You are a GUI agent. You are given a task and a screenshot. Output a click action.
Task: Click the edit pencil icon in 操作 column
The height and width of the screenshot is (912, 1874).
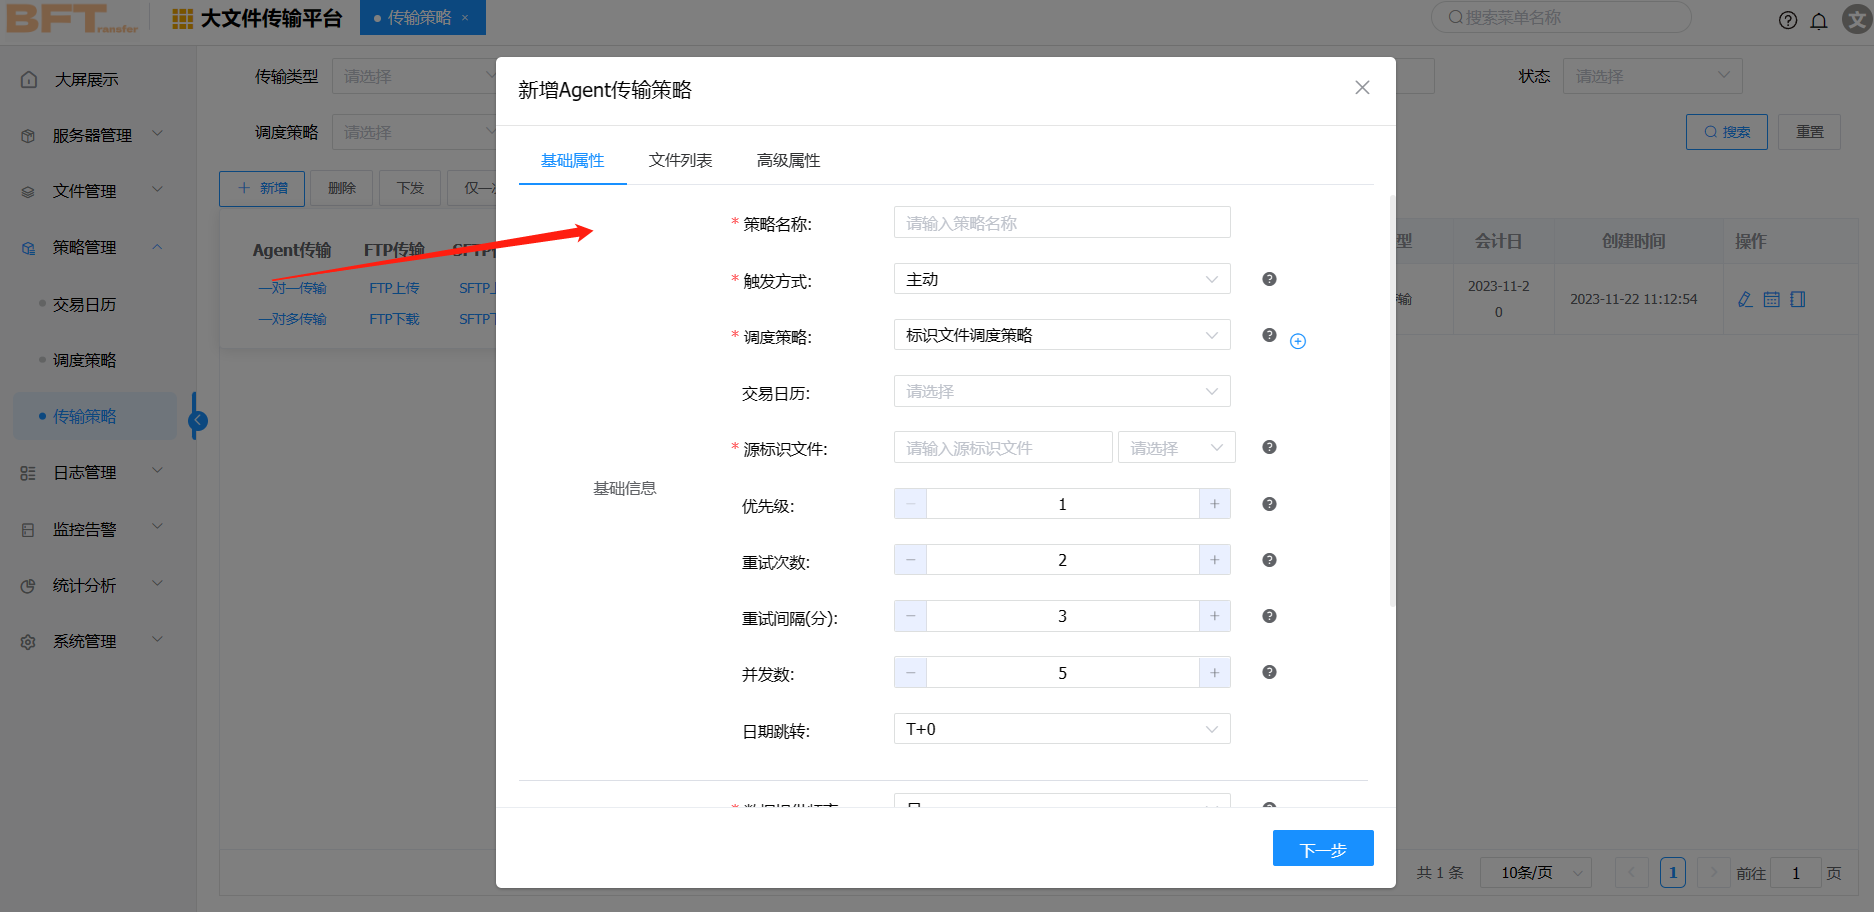tap(1745, 299)
